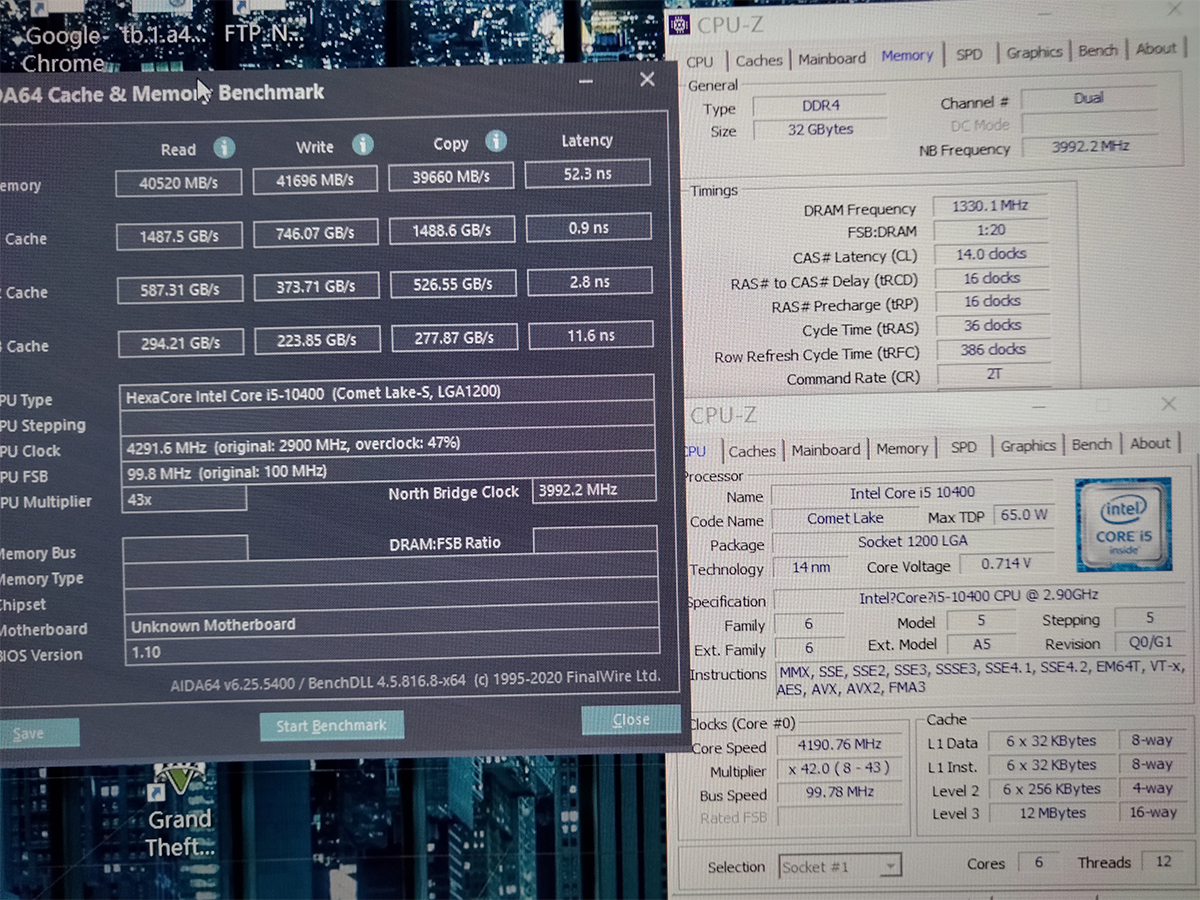Viewport: 1200px width, 900px height.
Task: Click the CPU FSB field showing 99.8 MHz
Action: click(388, 469)
